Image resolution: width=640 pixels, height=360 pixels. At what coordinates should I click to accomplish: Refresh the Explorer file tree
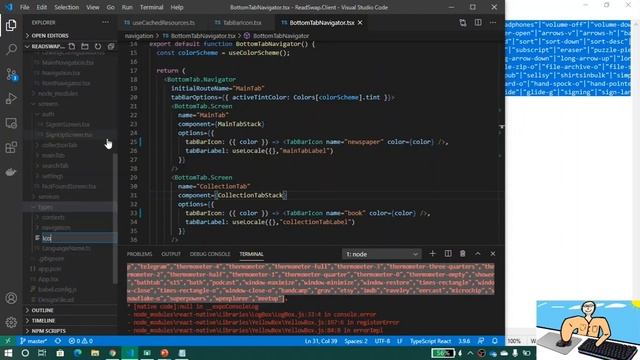tap(98, 46)
